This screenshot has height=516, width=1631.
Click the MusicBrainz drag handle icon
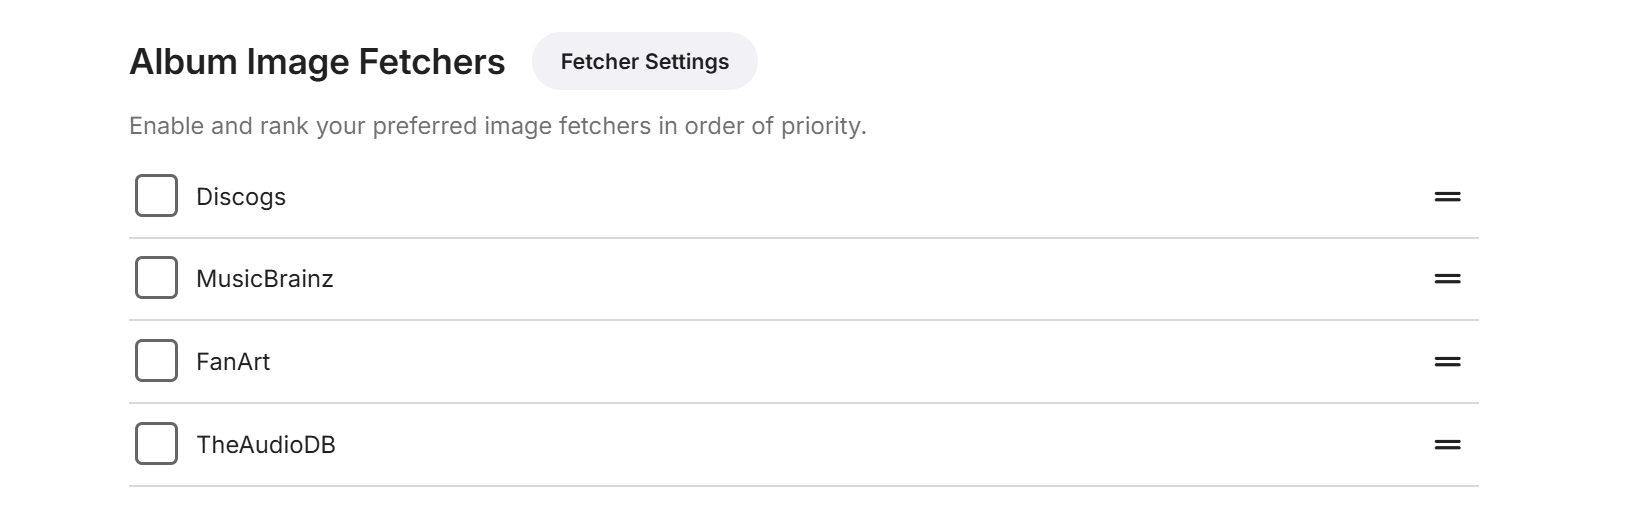(1447, 279)
